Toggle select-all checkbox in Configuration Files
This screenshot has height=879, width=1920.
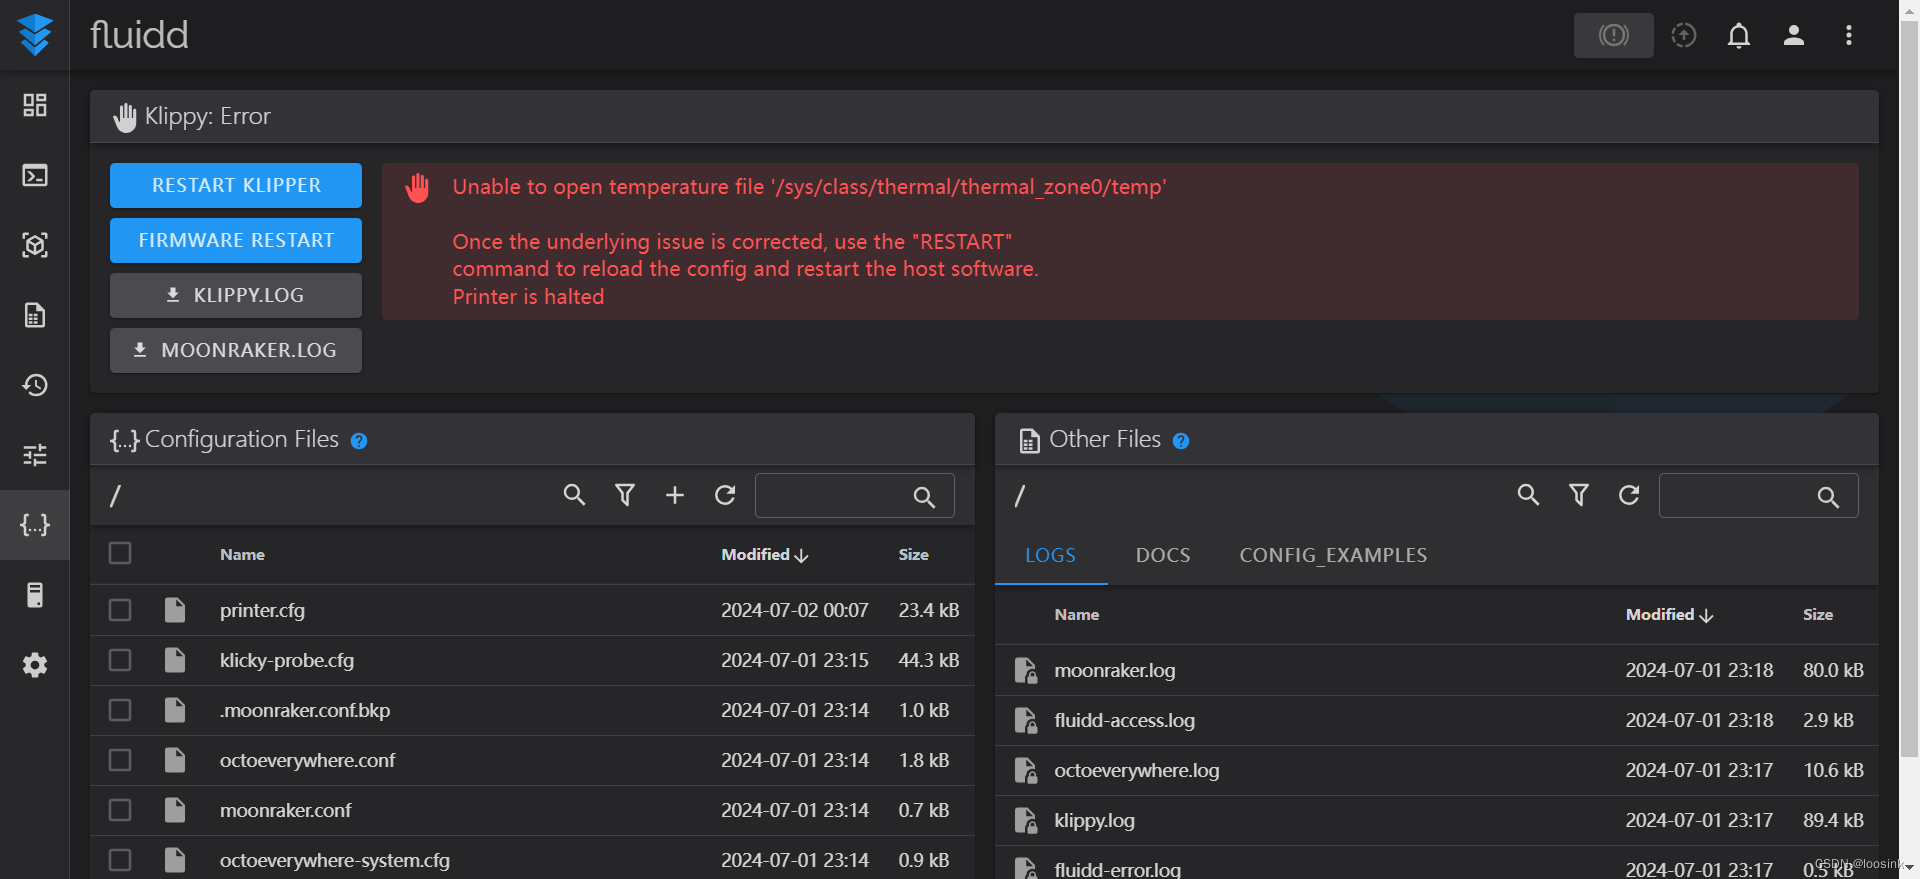coord(120,553)
